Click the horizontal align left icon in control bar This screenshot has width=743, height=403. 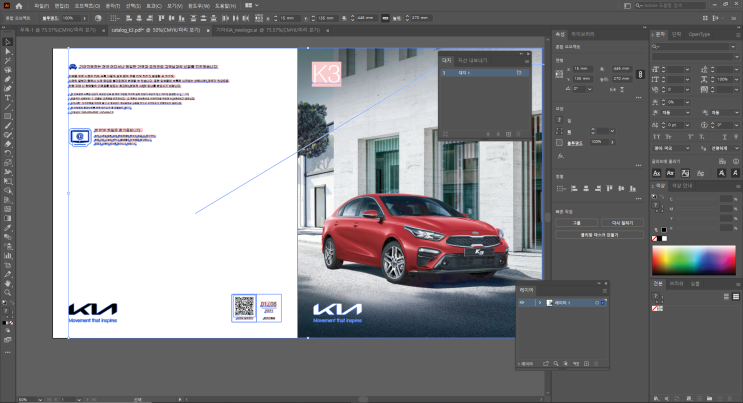click(128, 18)
